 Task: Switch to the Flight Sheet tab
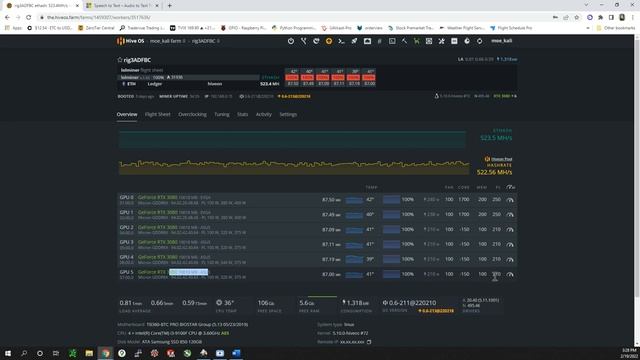158,115
